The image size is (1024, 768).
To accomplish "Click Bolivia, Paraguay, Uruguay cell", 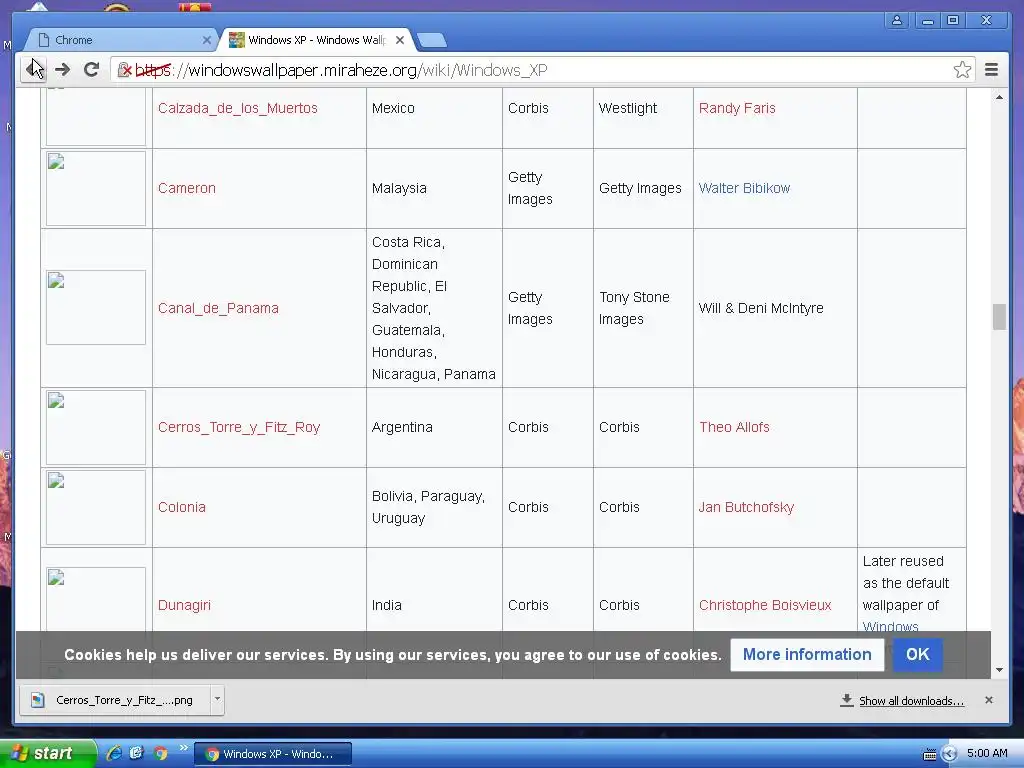I will pos(434,507).
